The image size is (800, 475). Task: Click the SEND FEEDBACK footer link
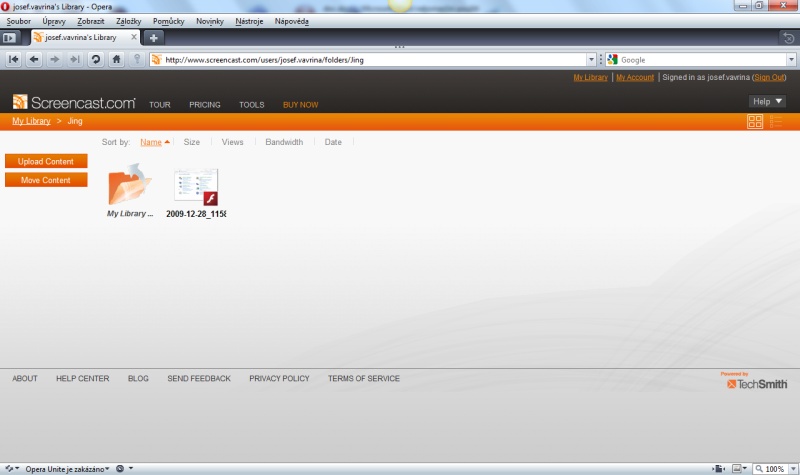(198, 379)
